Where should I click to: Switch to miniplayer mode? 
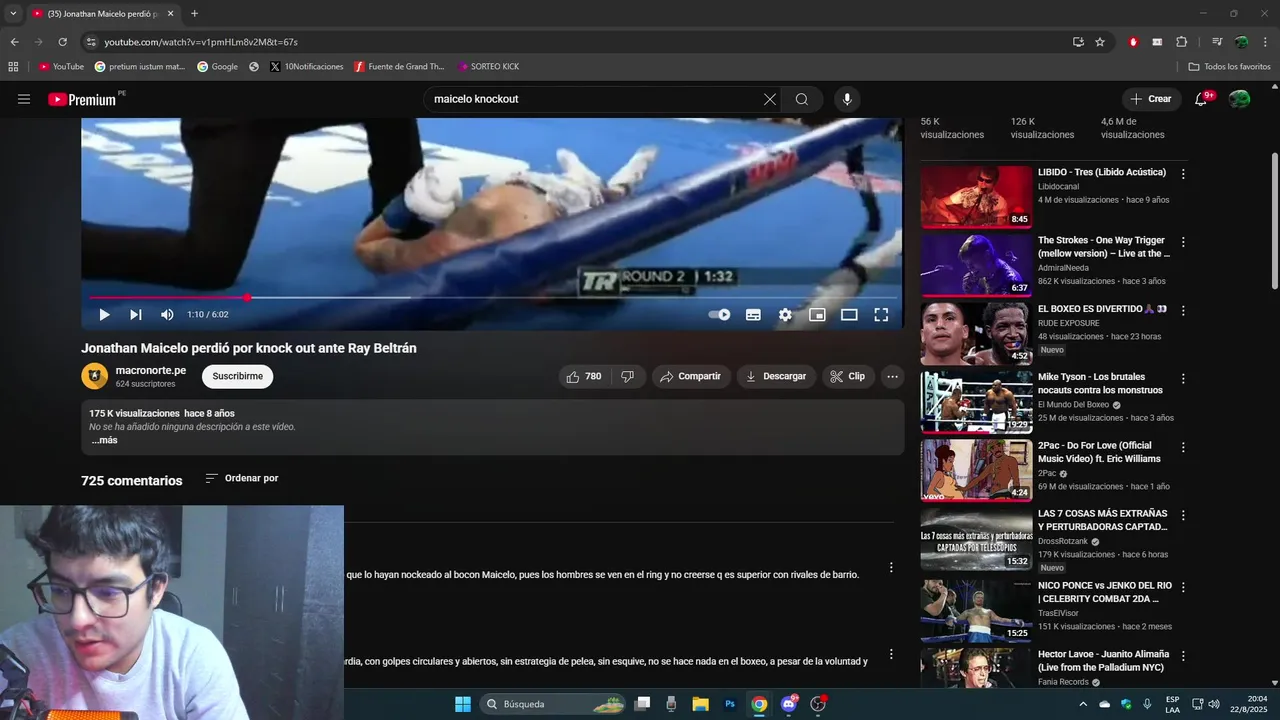pyautogui.click(x=817, y=314)
